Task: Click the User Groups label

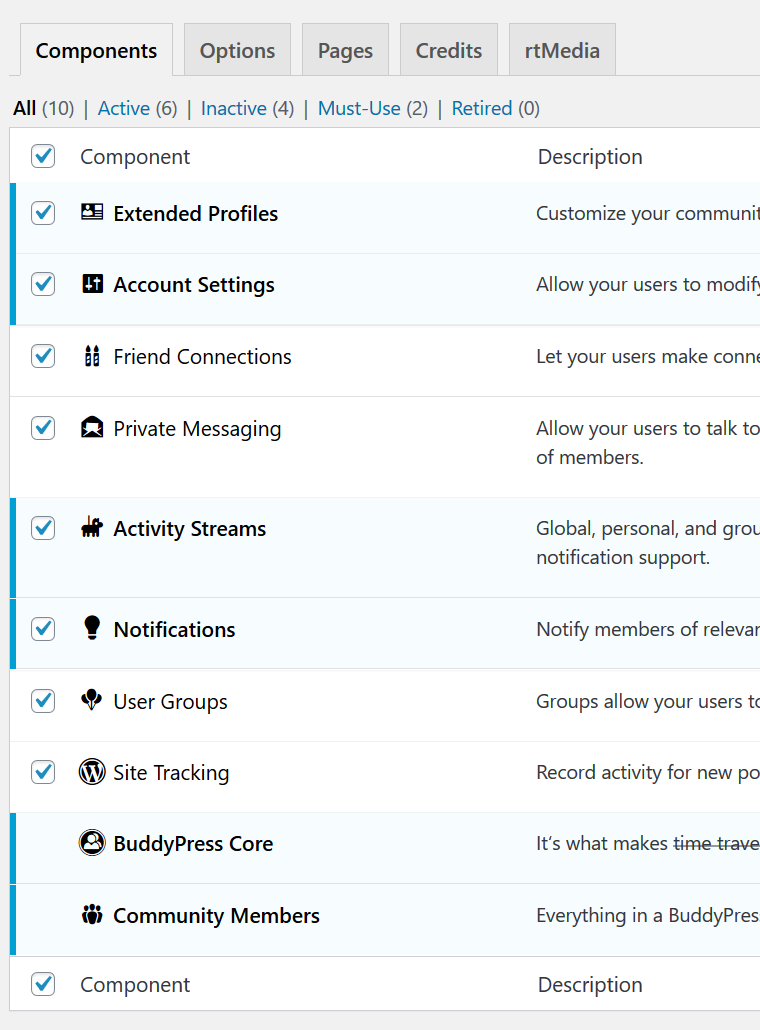Action: click(x=170, y=702)
